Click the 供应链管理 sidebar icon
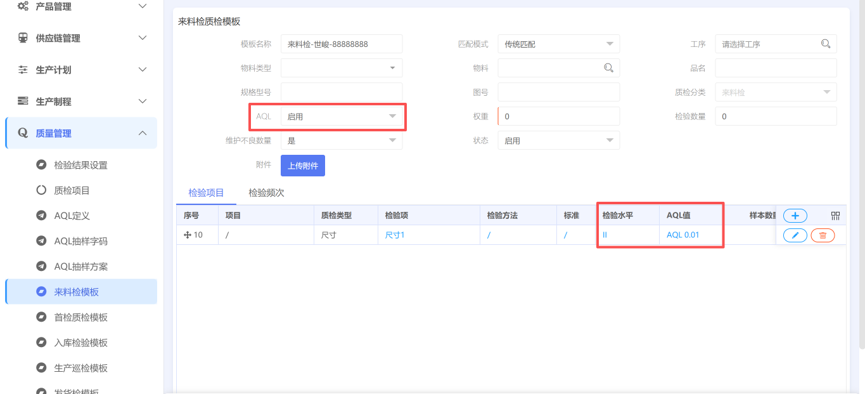865x394 pixels. pos(23,38)
